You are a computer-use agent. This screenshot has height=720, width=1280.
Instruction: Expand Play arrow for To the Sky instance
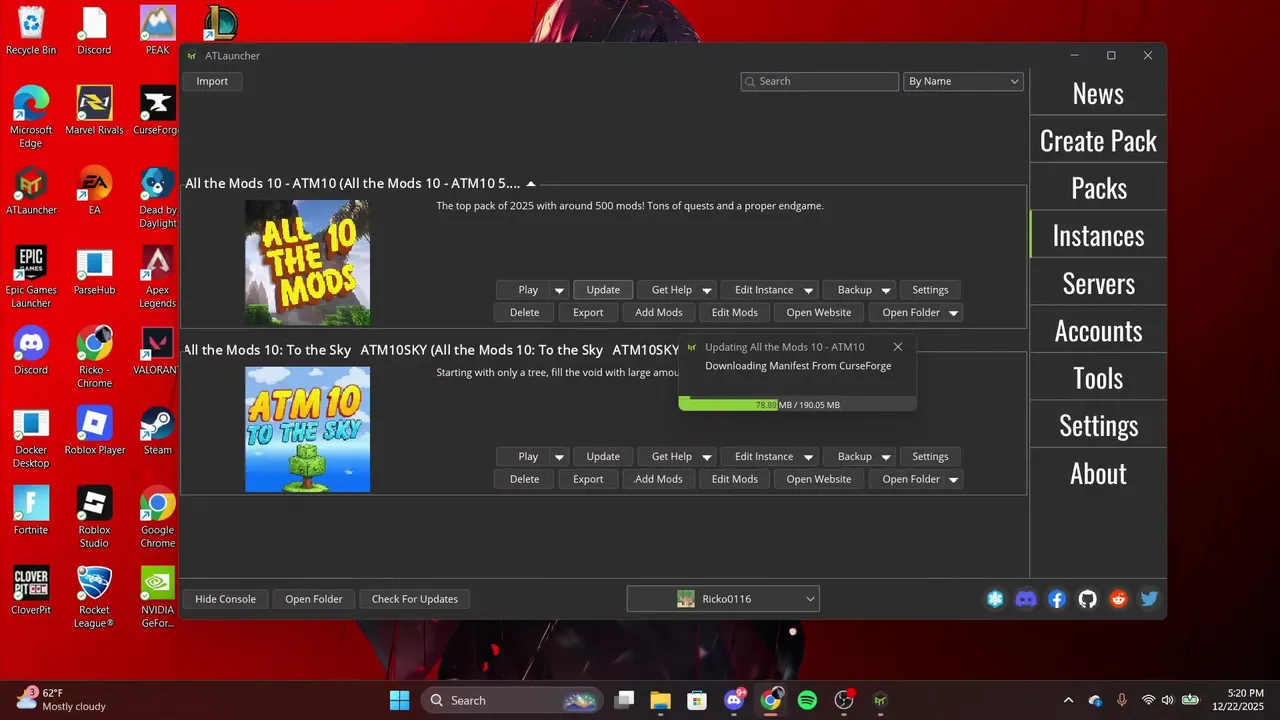[x=560, y=457]
